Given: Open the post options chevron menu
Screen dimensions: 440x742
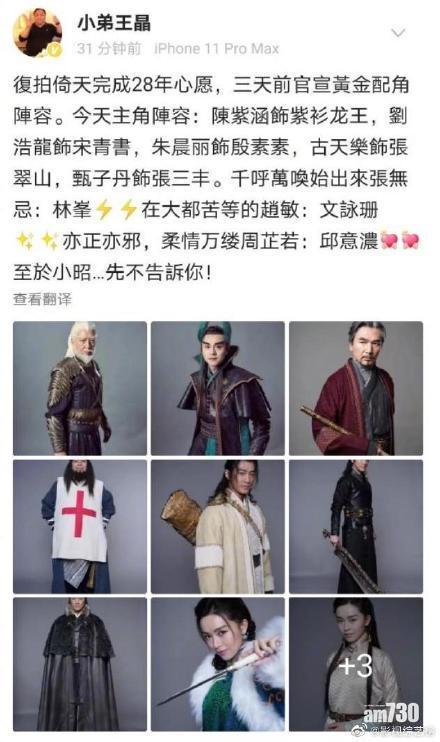Looking at the screenshot, I should coord(398,33).
